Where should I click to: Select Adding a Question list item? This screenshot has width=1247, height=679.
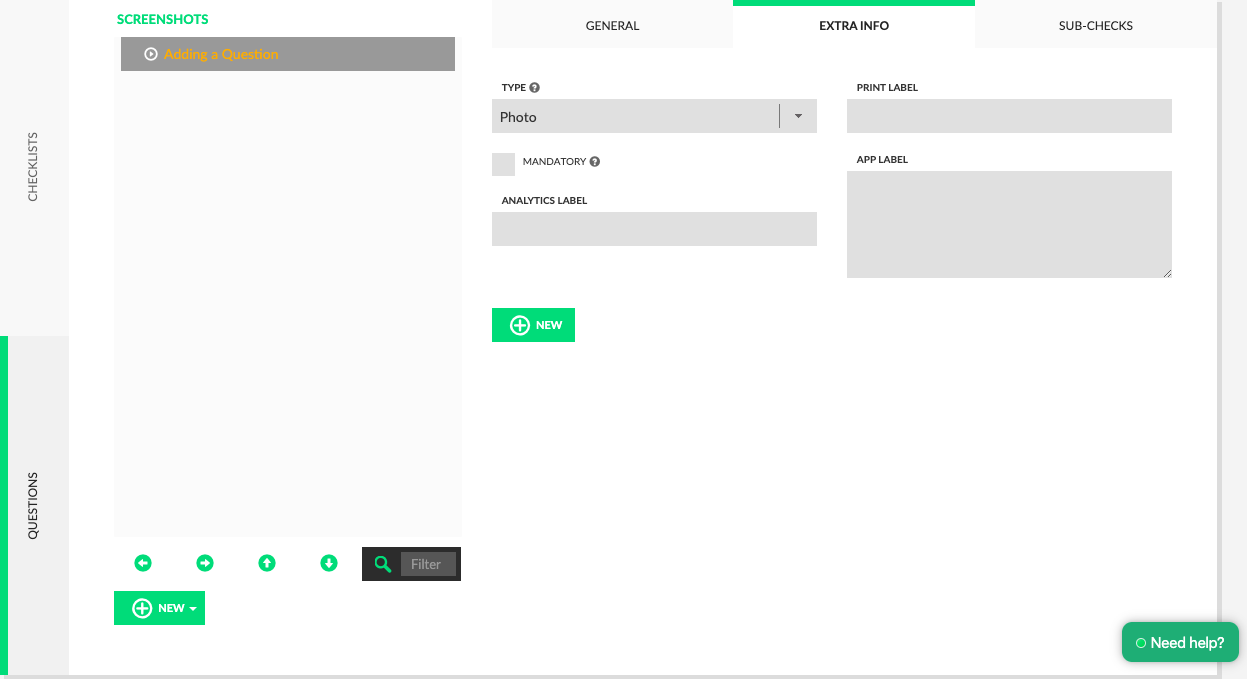pos(288,54)
